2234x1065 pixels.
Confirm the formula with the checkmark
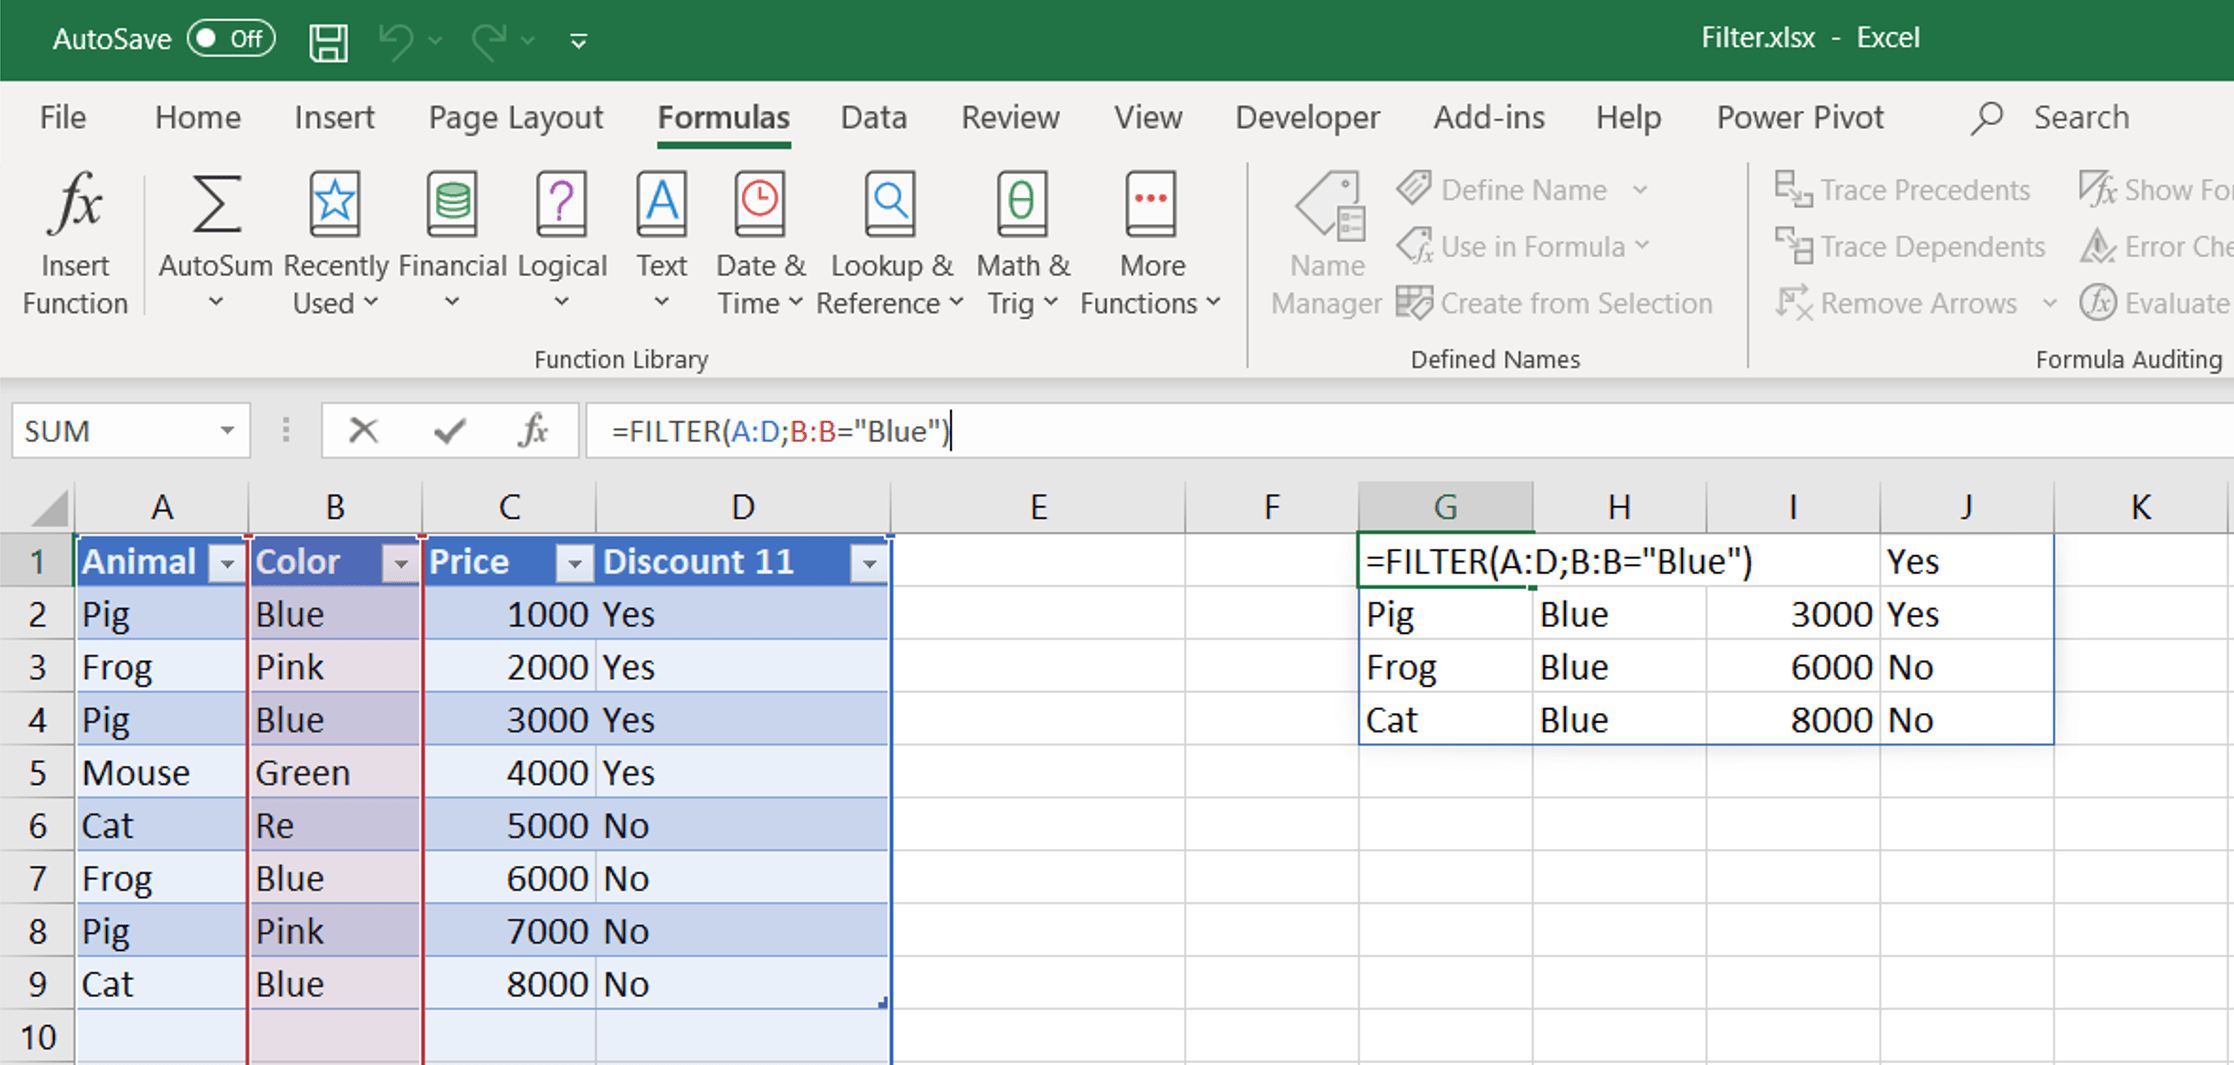coord(449,431)
